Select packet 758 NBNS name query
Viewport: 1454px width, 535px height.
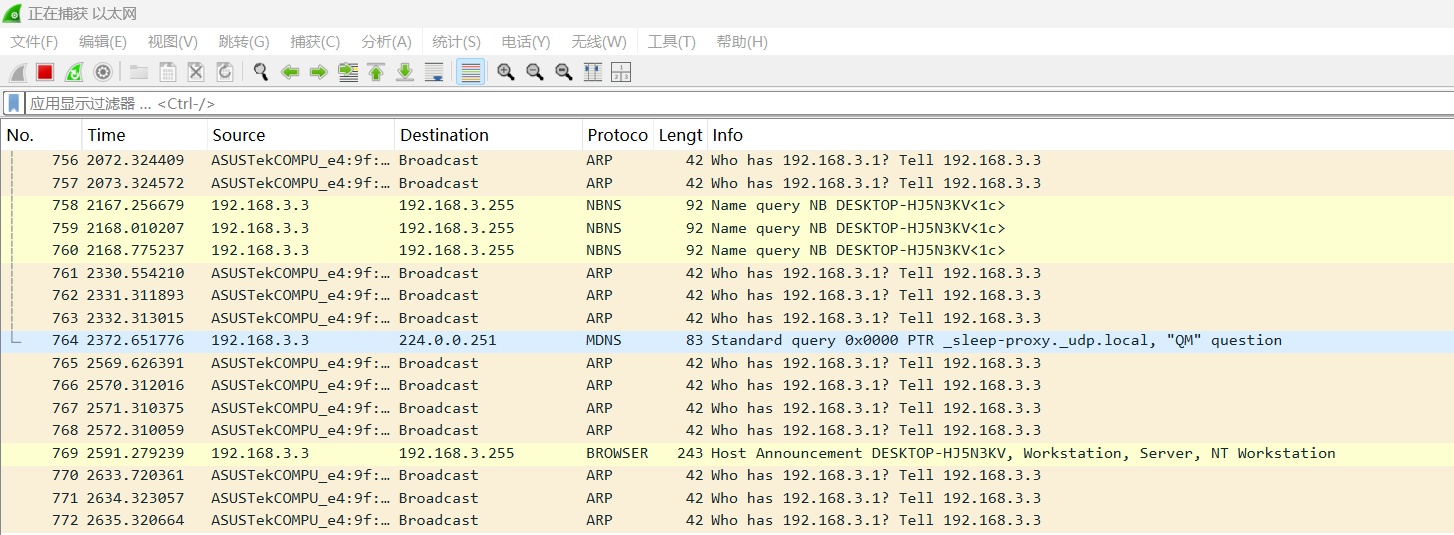[727, 205]
